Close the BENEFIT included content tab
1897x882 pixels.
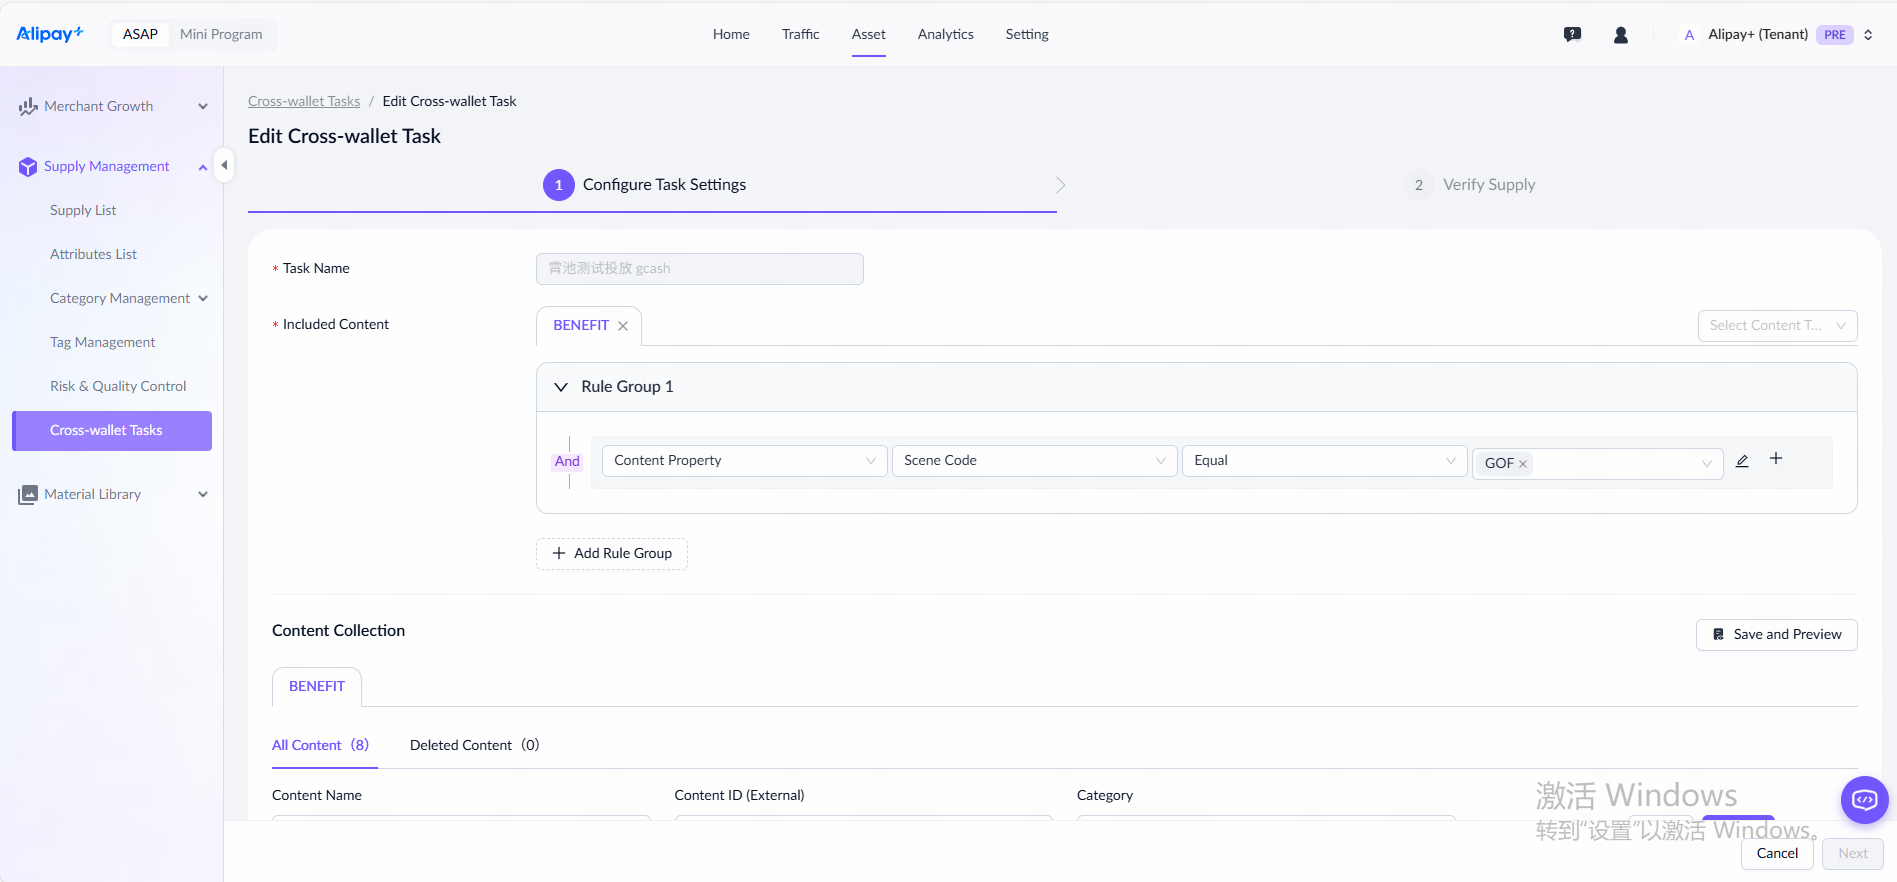623,326
